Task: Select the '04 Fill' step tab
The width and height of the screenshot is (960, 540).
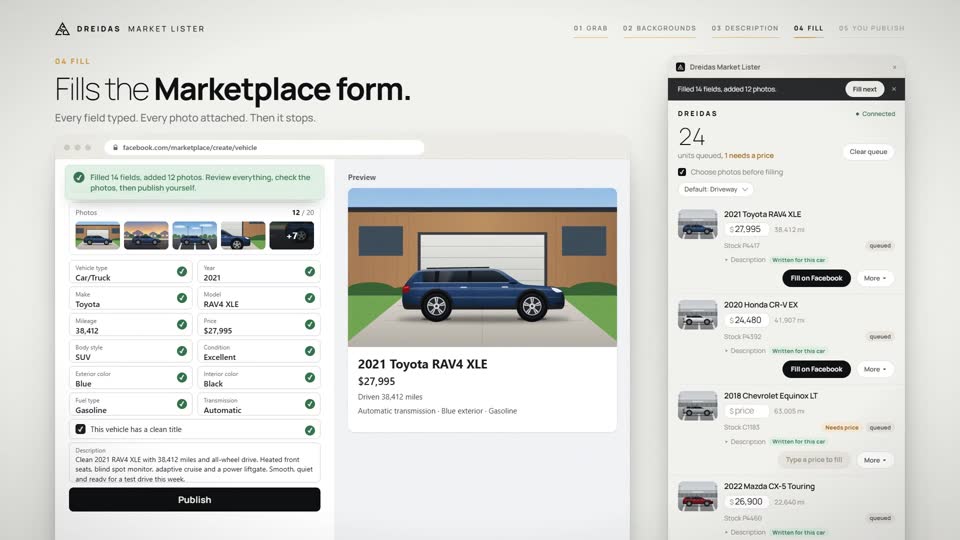Action: 808,28
